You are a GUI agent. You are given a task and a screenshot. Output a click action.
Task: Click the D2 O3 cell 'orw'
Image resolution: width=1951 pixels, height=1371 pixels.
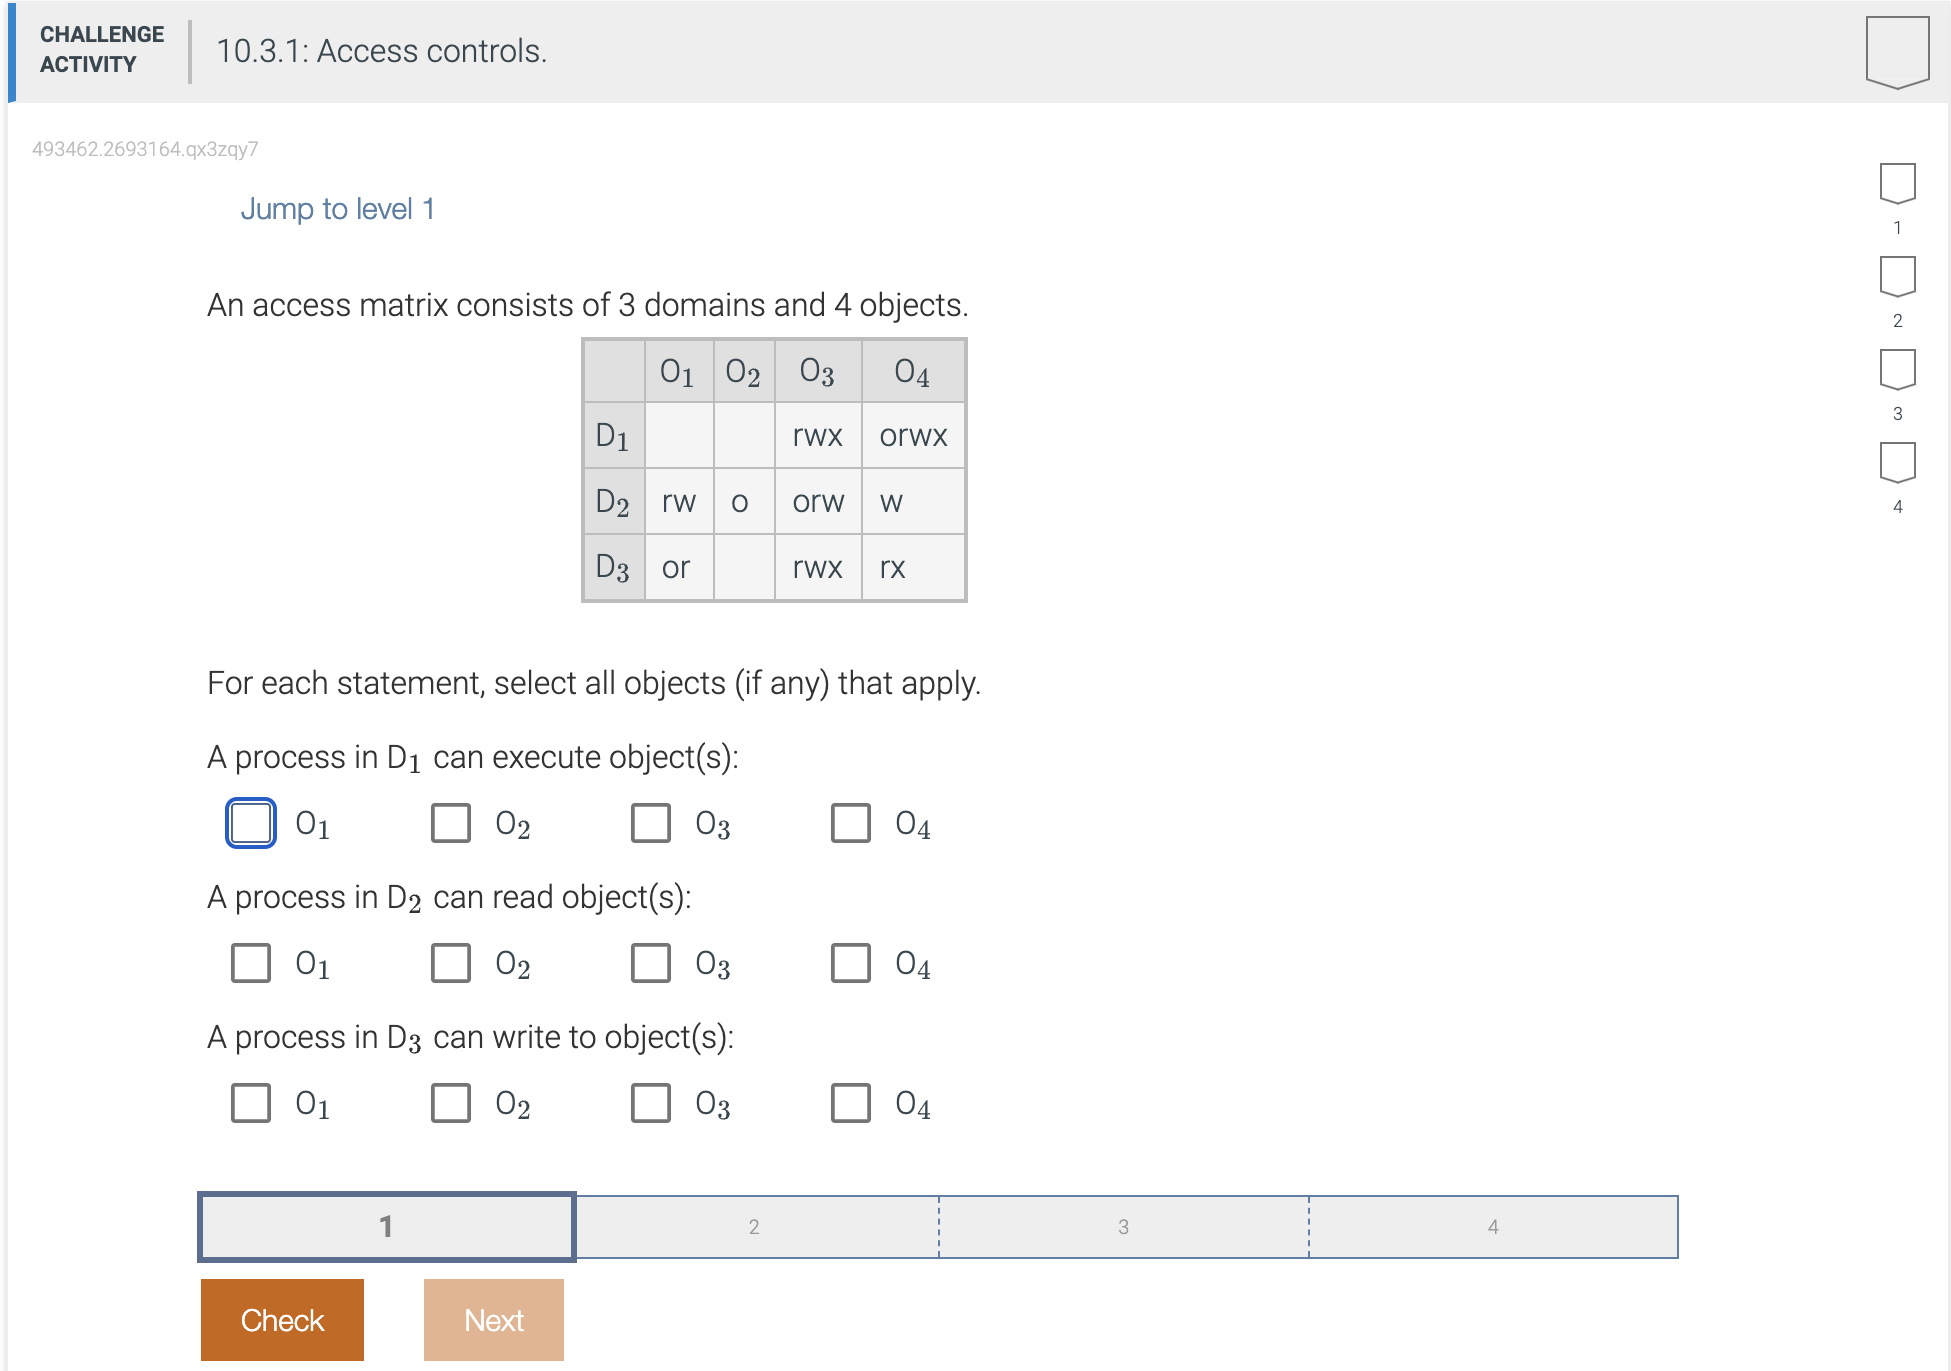(818, 501)
